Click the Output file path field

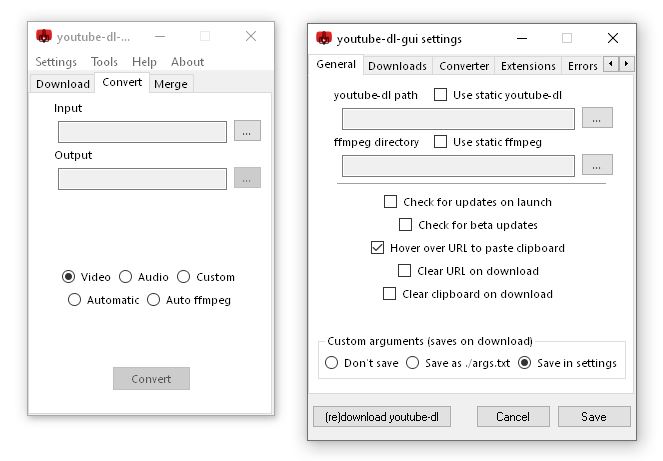pos(142,179)
